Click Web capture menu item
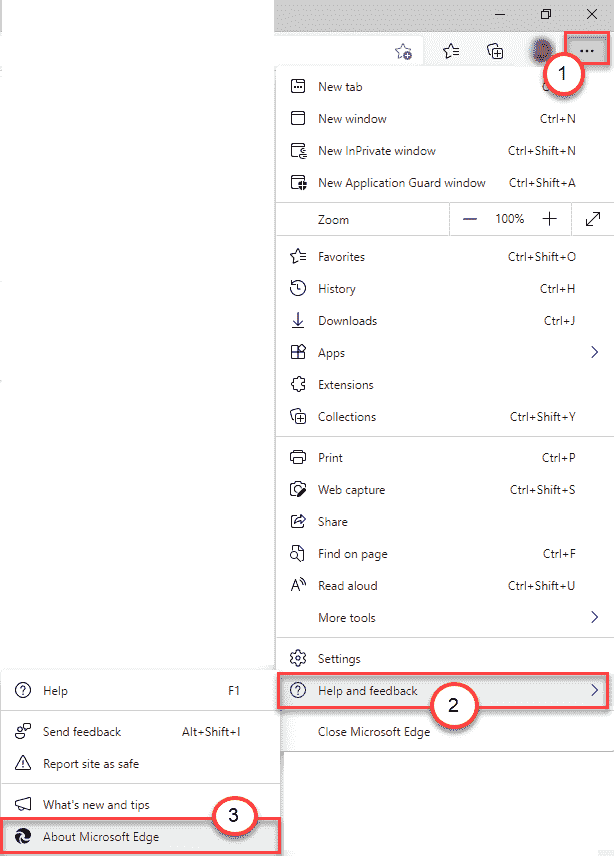This screenshot has height=856, width=614. click(x=351, y=490)
